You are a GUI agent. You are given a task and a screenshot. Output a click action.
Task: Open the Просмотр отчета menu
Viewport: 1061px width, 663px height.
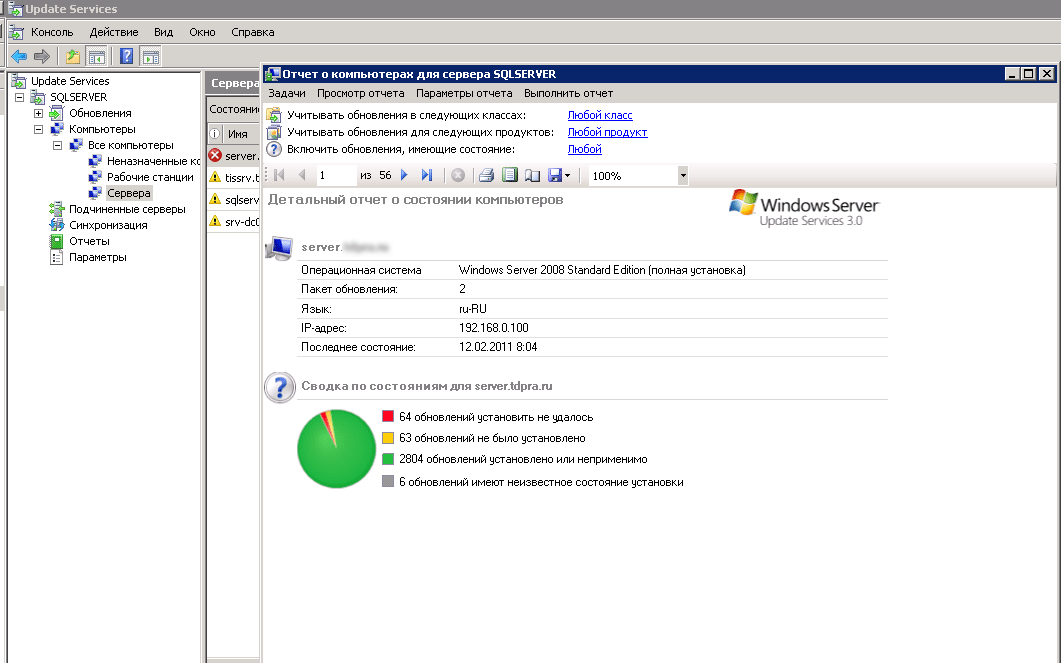(360, 93)
